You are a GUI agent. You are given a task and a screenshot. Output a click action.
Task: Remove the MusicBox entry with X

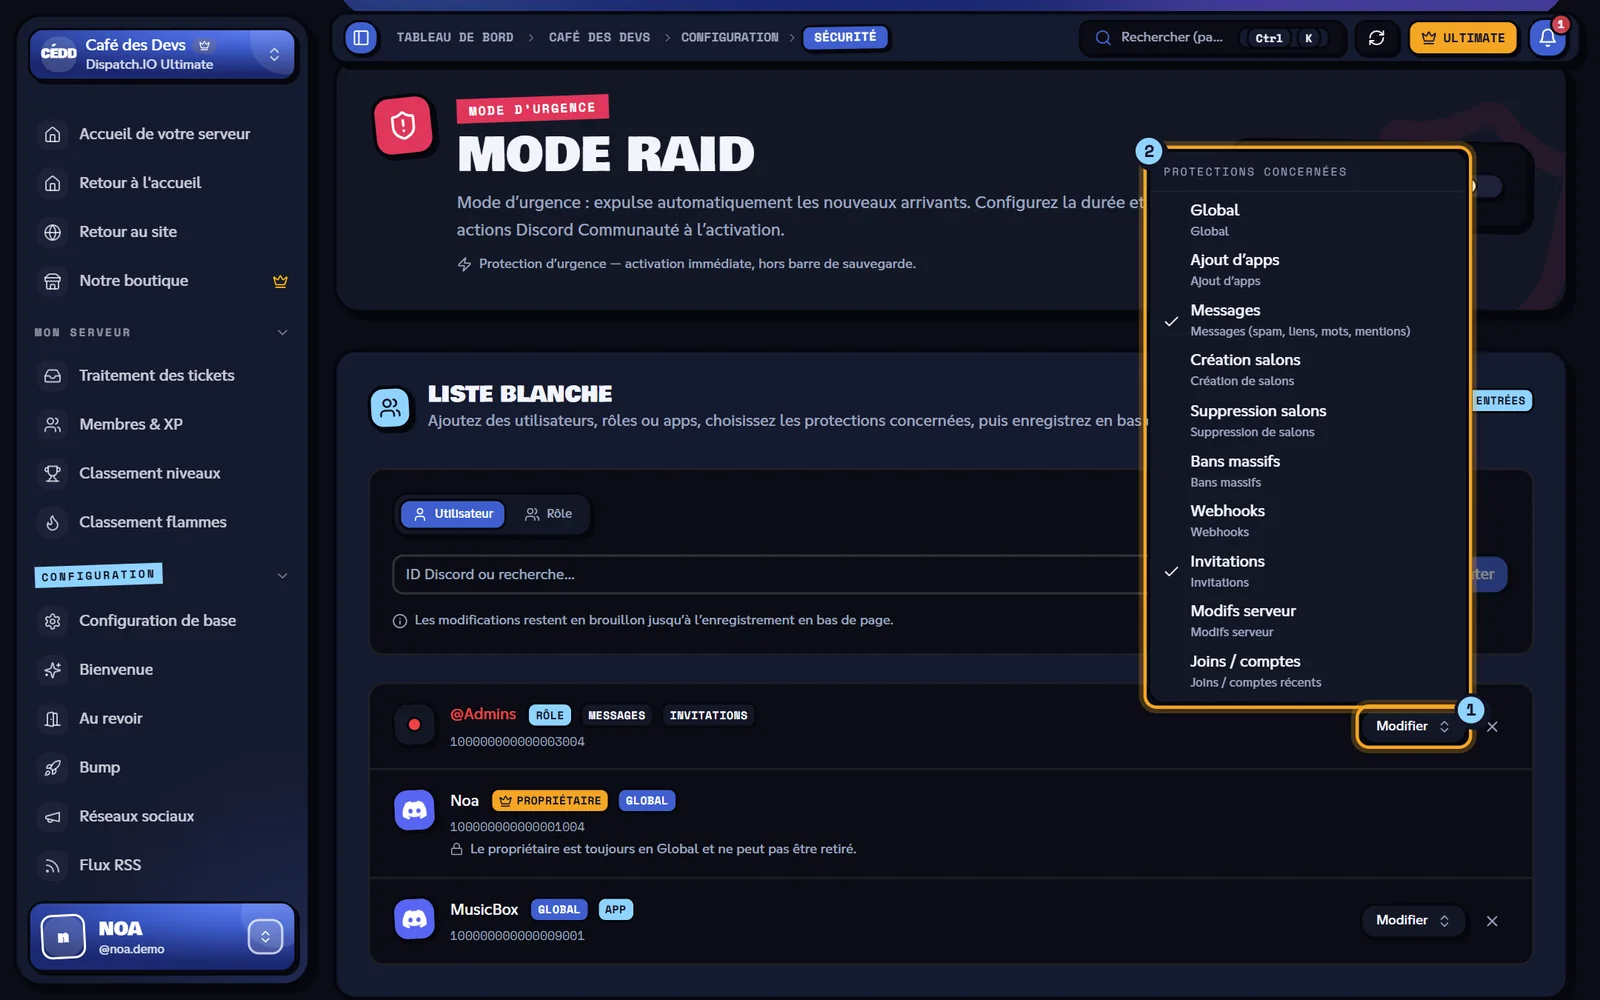click(x=1492, y=921)
